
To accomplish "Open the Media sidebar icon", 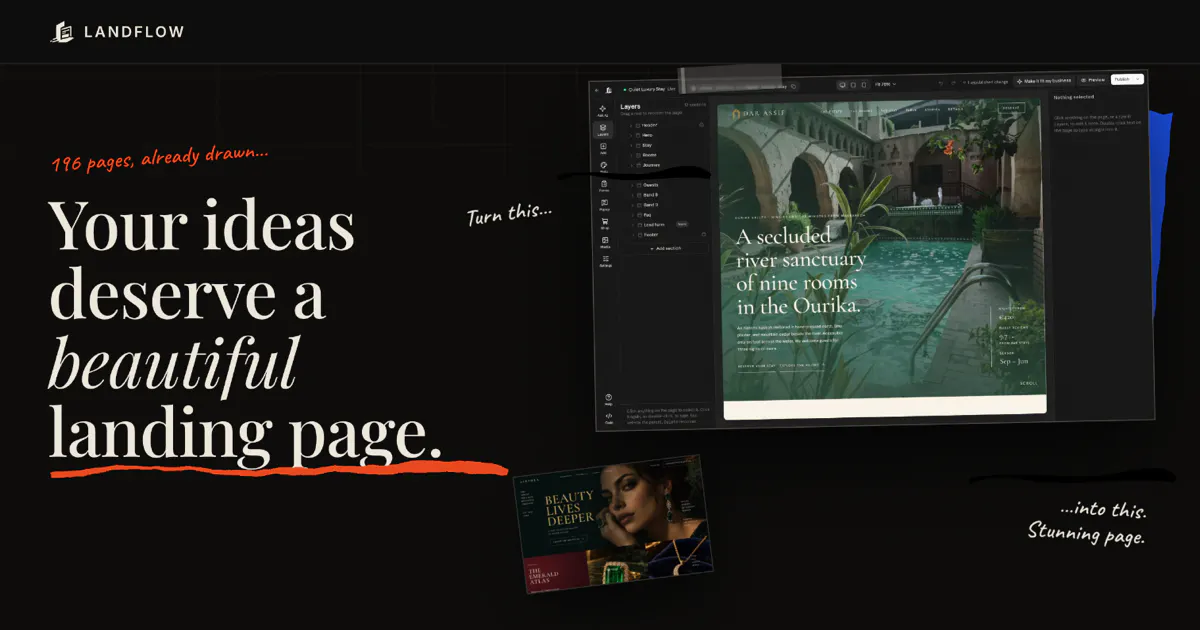I will pyautogui.click(x=605, y=242).
